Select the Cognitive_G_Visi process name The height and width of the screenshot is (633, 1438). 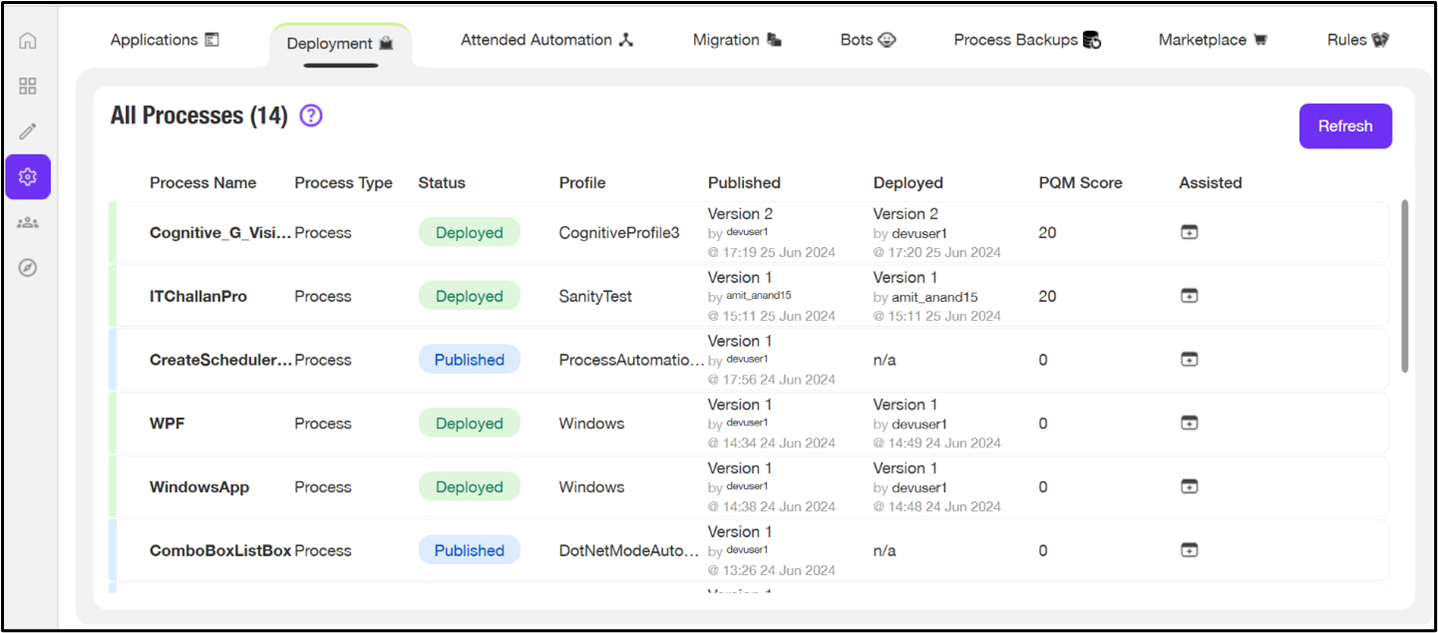(220, 233)
